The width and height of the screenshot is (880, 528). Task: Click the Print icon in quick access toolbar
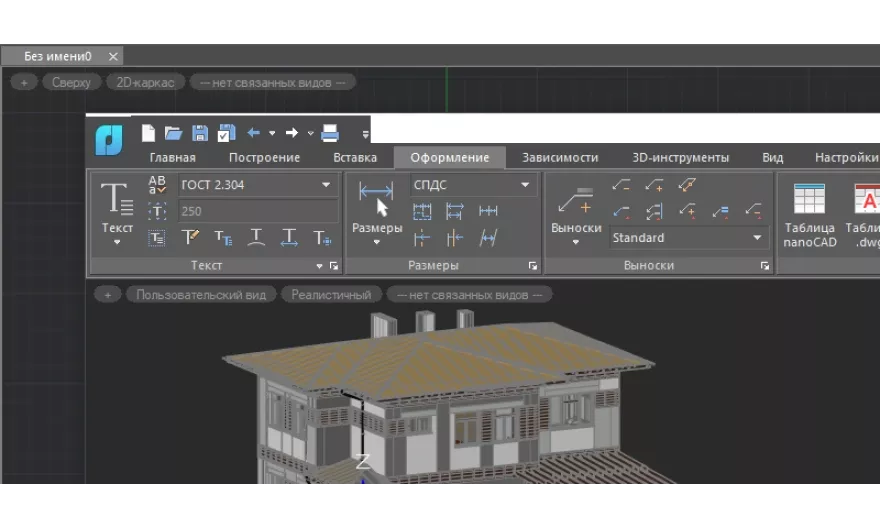tap(330, 133)
